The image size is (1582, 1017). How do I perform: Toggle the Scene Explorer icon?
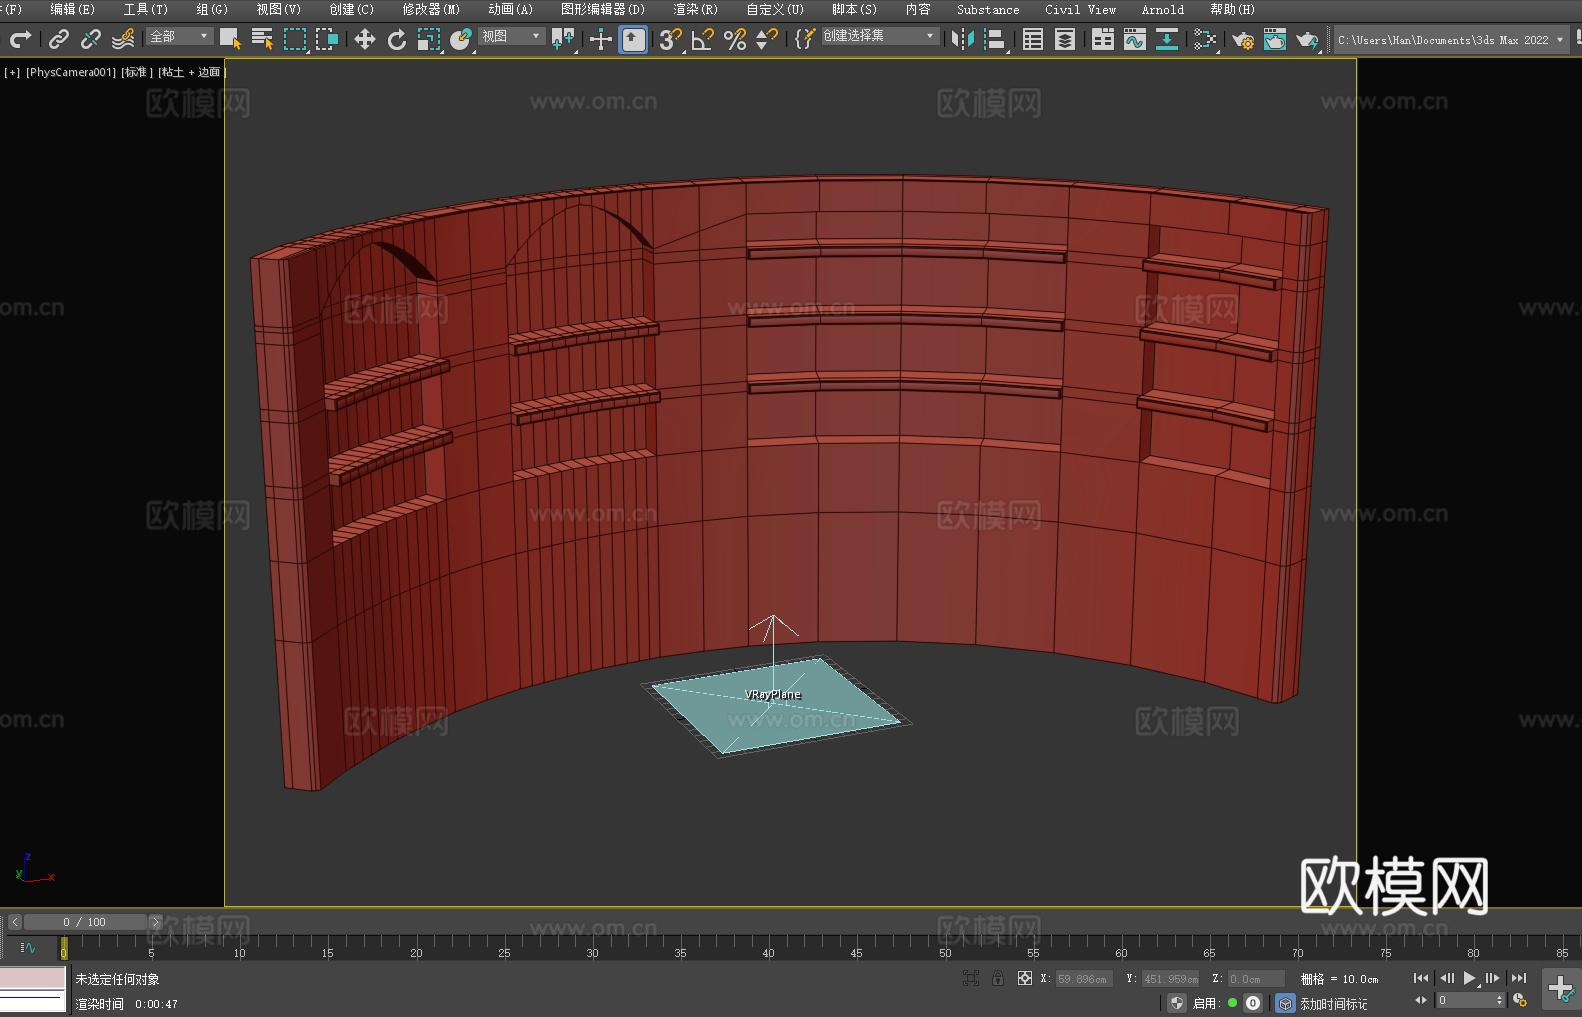(x=1033, y=39)
